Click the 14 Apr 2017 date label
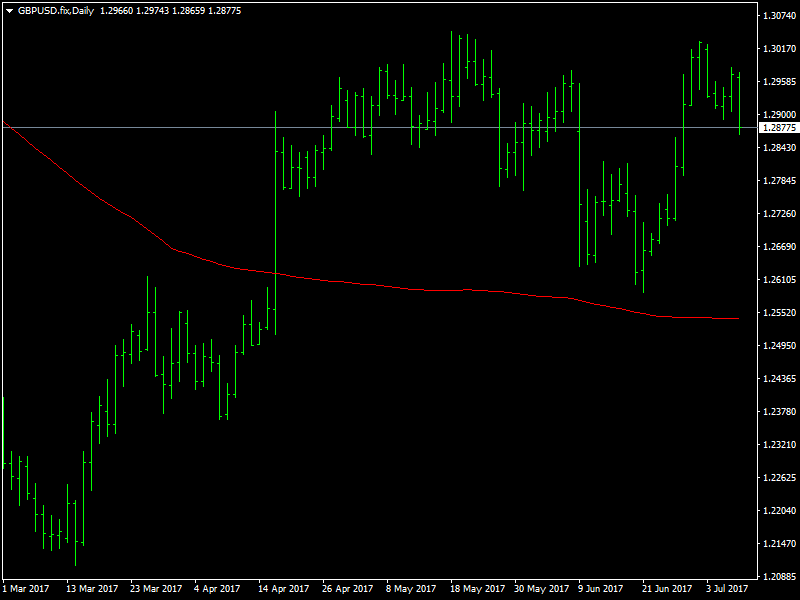The width and height of the screenshot is (800, 600). point(284,589)
